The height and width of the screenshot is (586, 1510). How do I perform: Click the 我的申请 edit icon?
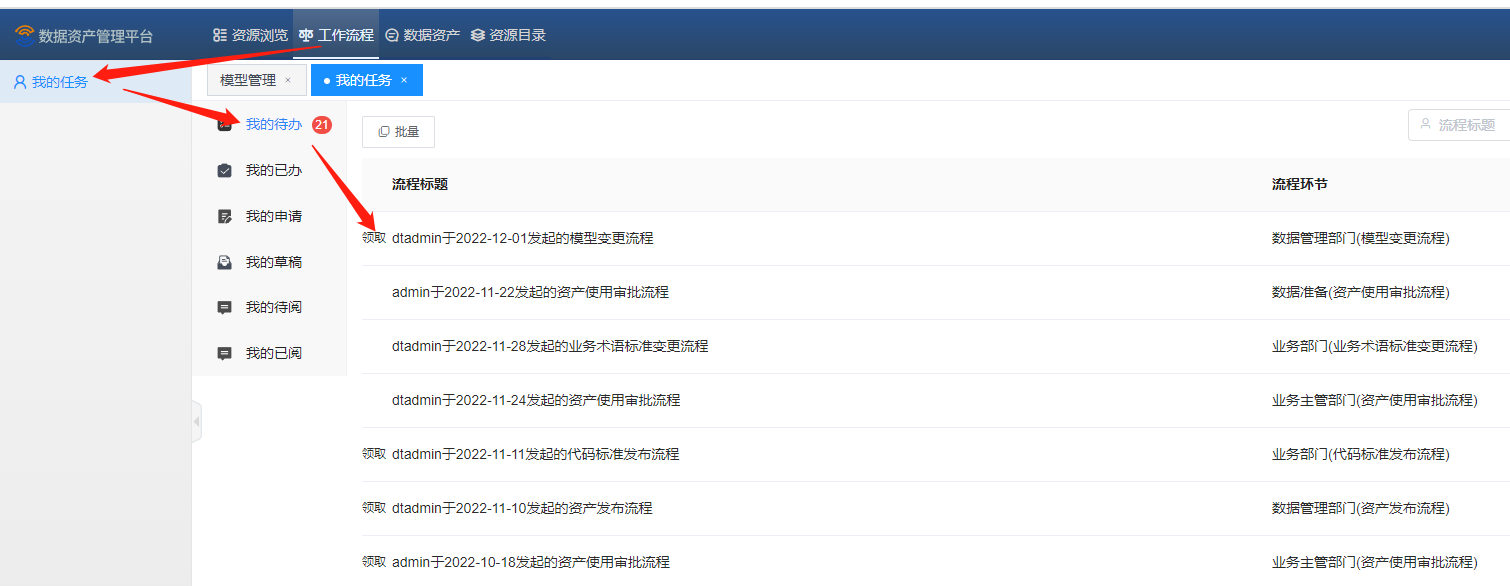(x=225, y=217)
